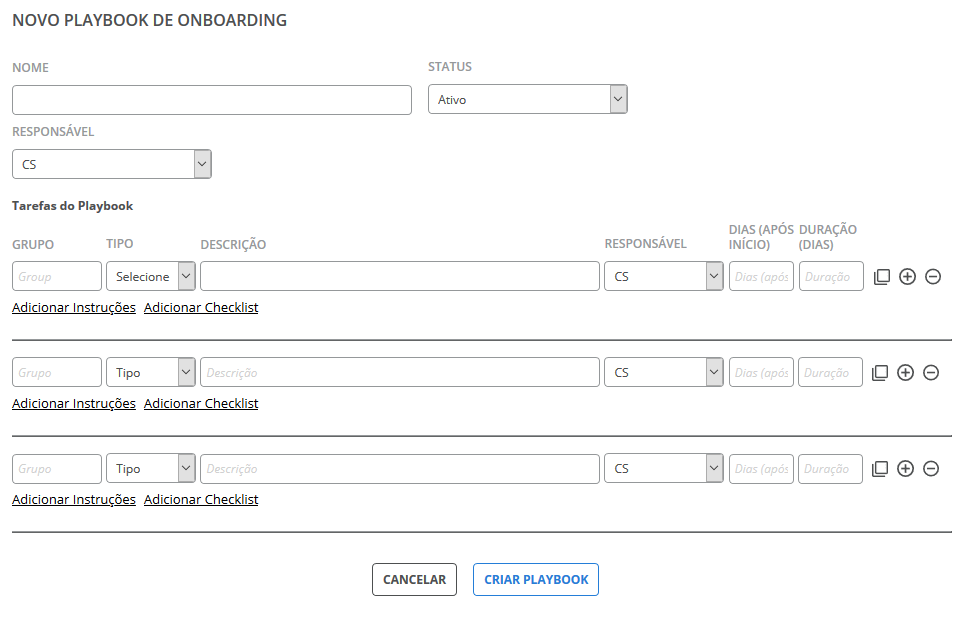
Task: Focus the Nome input field
Action: tap(212, 100)
